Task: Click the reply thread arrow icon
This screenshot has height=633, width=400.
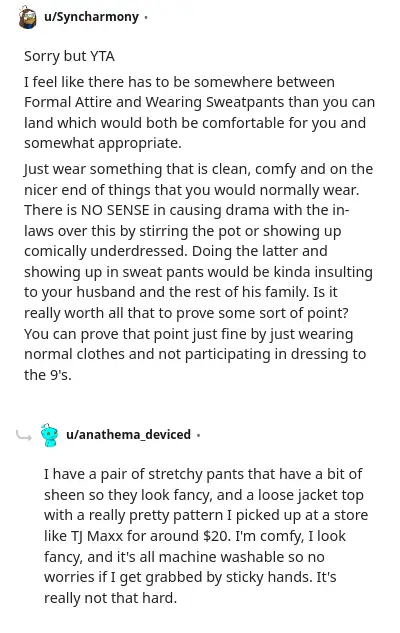Action: 23,436
